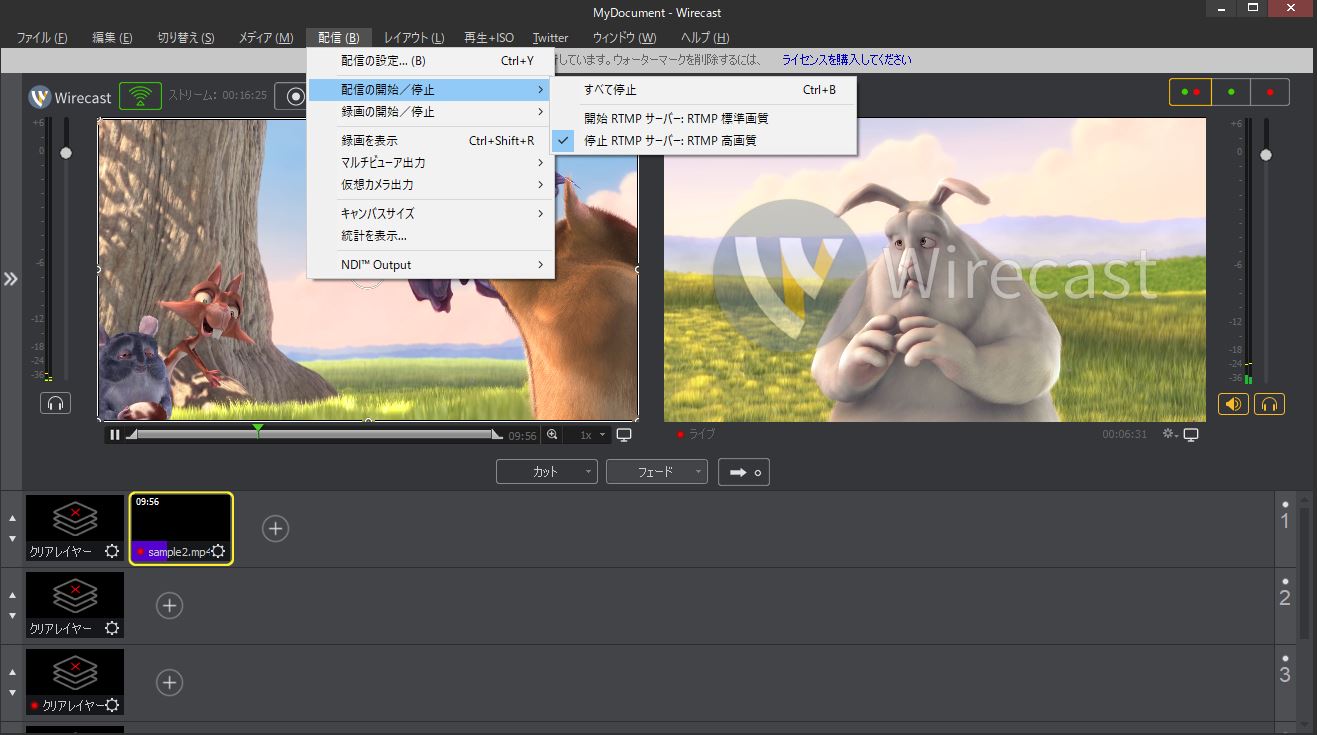Click the record button beside the stream timer
Screen dimensions: 1317x735
click(295, 96)
